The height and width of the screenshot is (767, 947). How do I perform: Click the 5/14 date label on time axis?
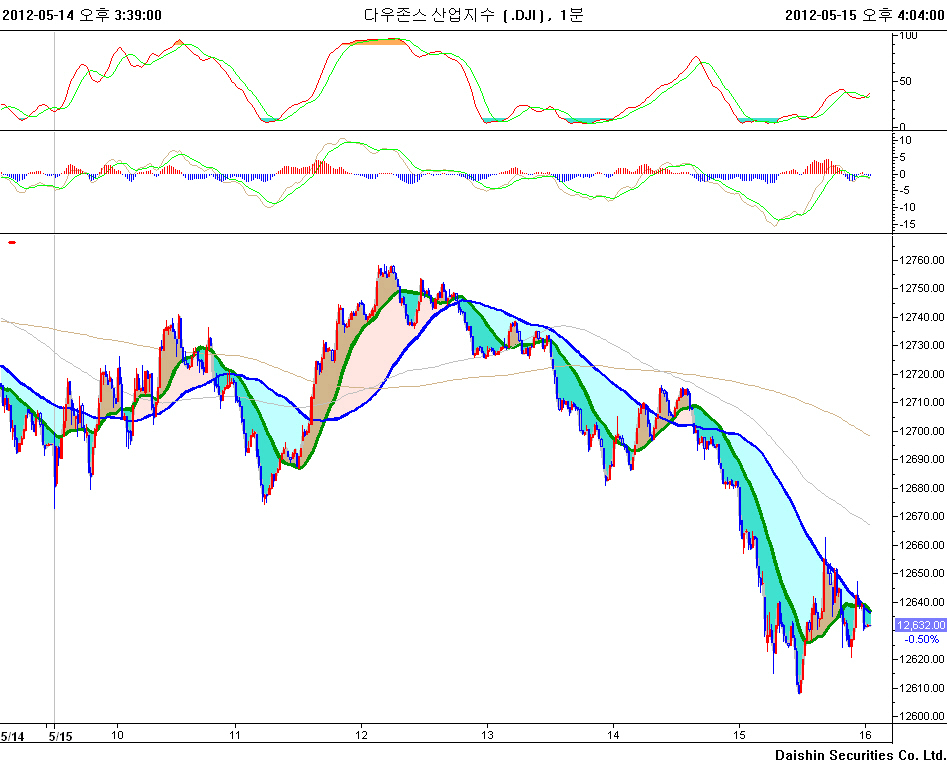pos(12,736)
